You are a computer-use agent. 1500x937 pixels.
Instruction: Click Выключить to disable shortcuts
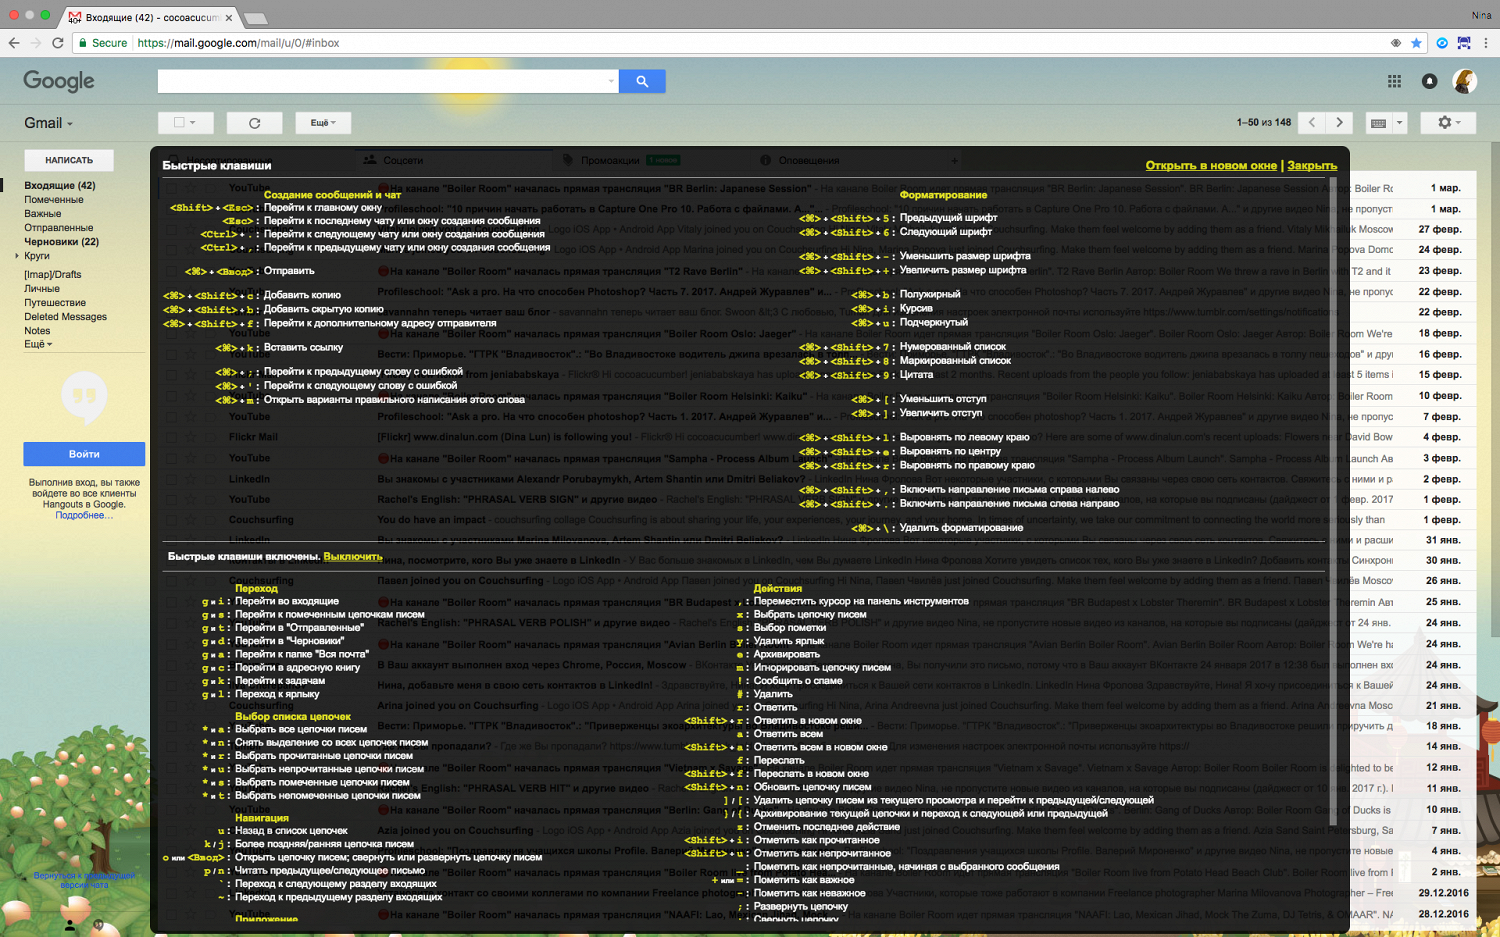(353, 556)
